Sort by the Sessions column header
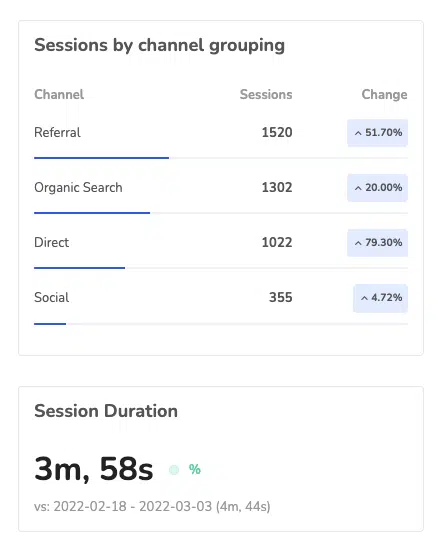This screenshot has height=552, width=440. [x=266, y=94]
